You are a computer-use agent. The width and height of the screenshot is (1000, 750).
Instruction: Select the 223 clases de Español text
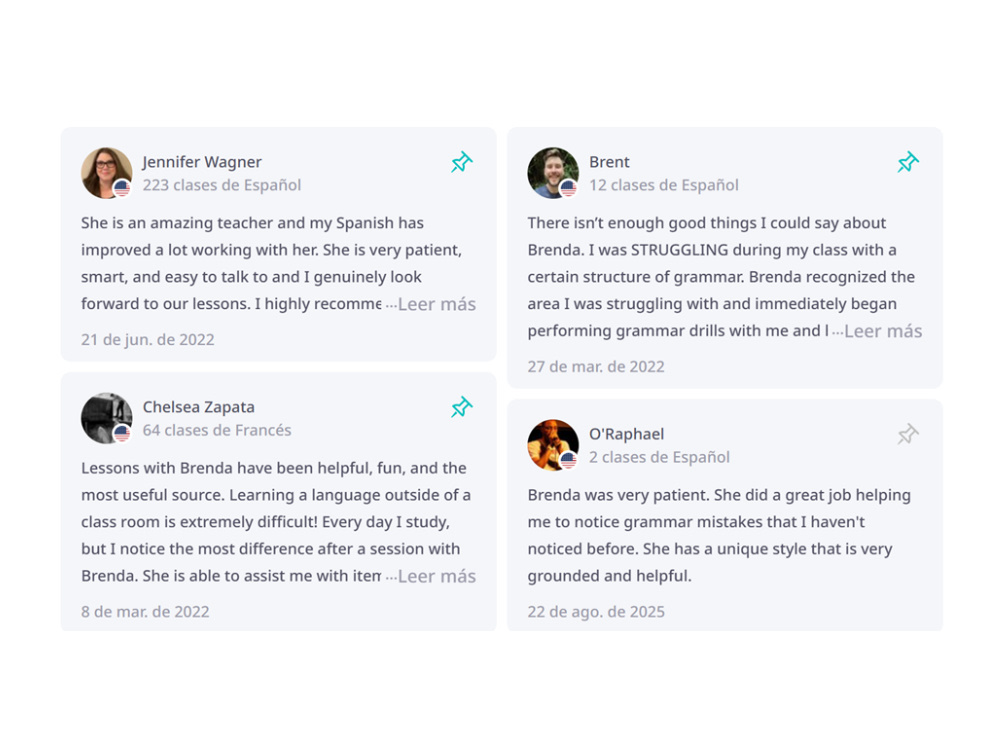[x=221, y=185]
